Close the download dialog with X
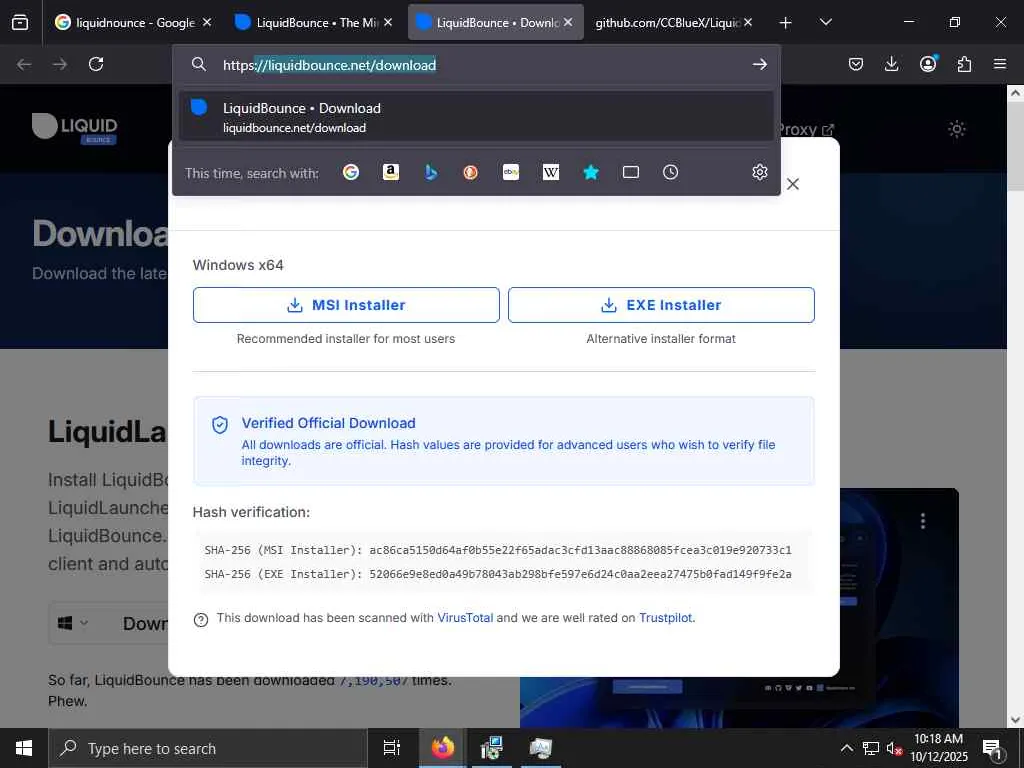This screenshot has width=1024, height=768. pyautogui.click(x=793, y=184)
